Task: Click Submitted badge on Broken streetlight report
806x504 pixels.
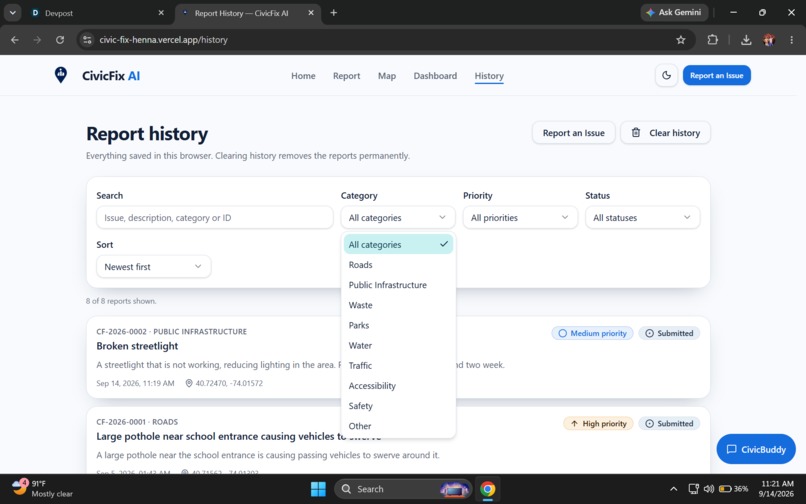Action: pos(669,333)
